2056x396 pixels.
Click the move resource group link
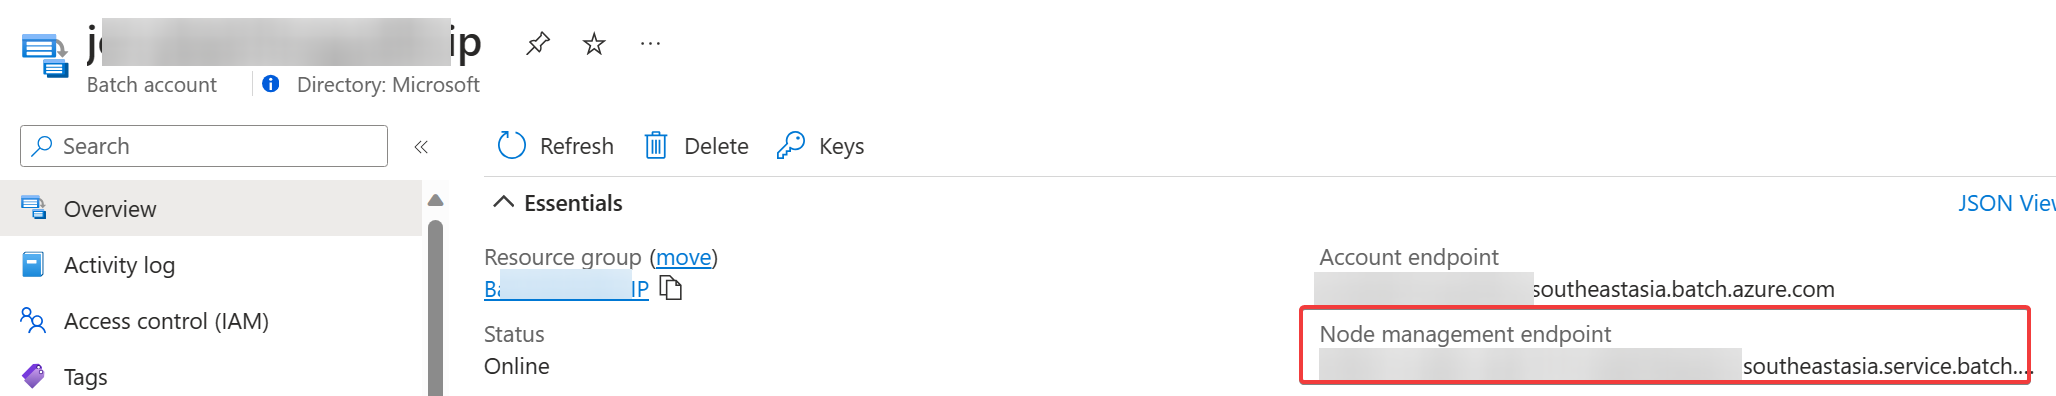[x=683, y=257]
